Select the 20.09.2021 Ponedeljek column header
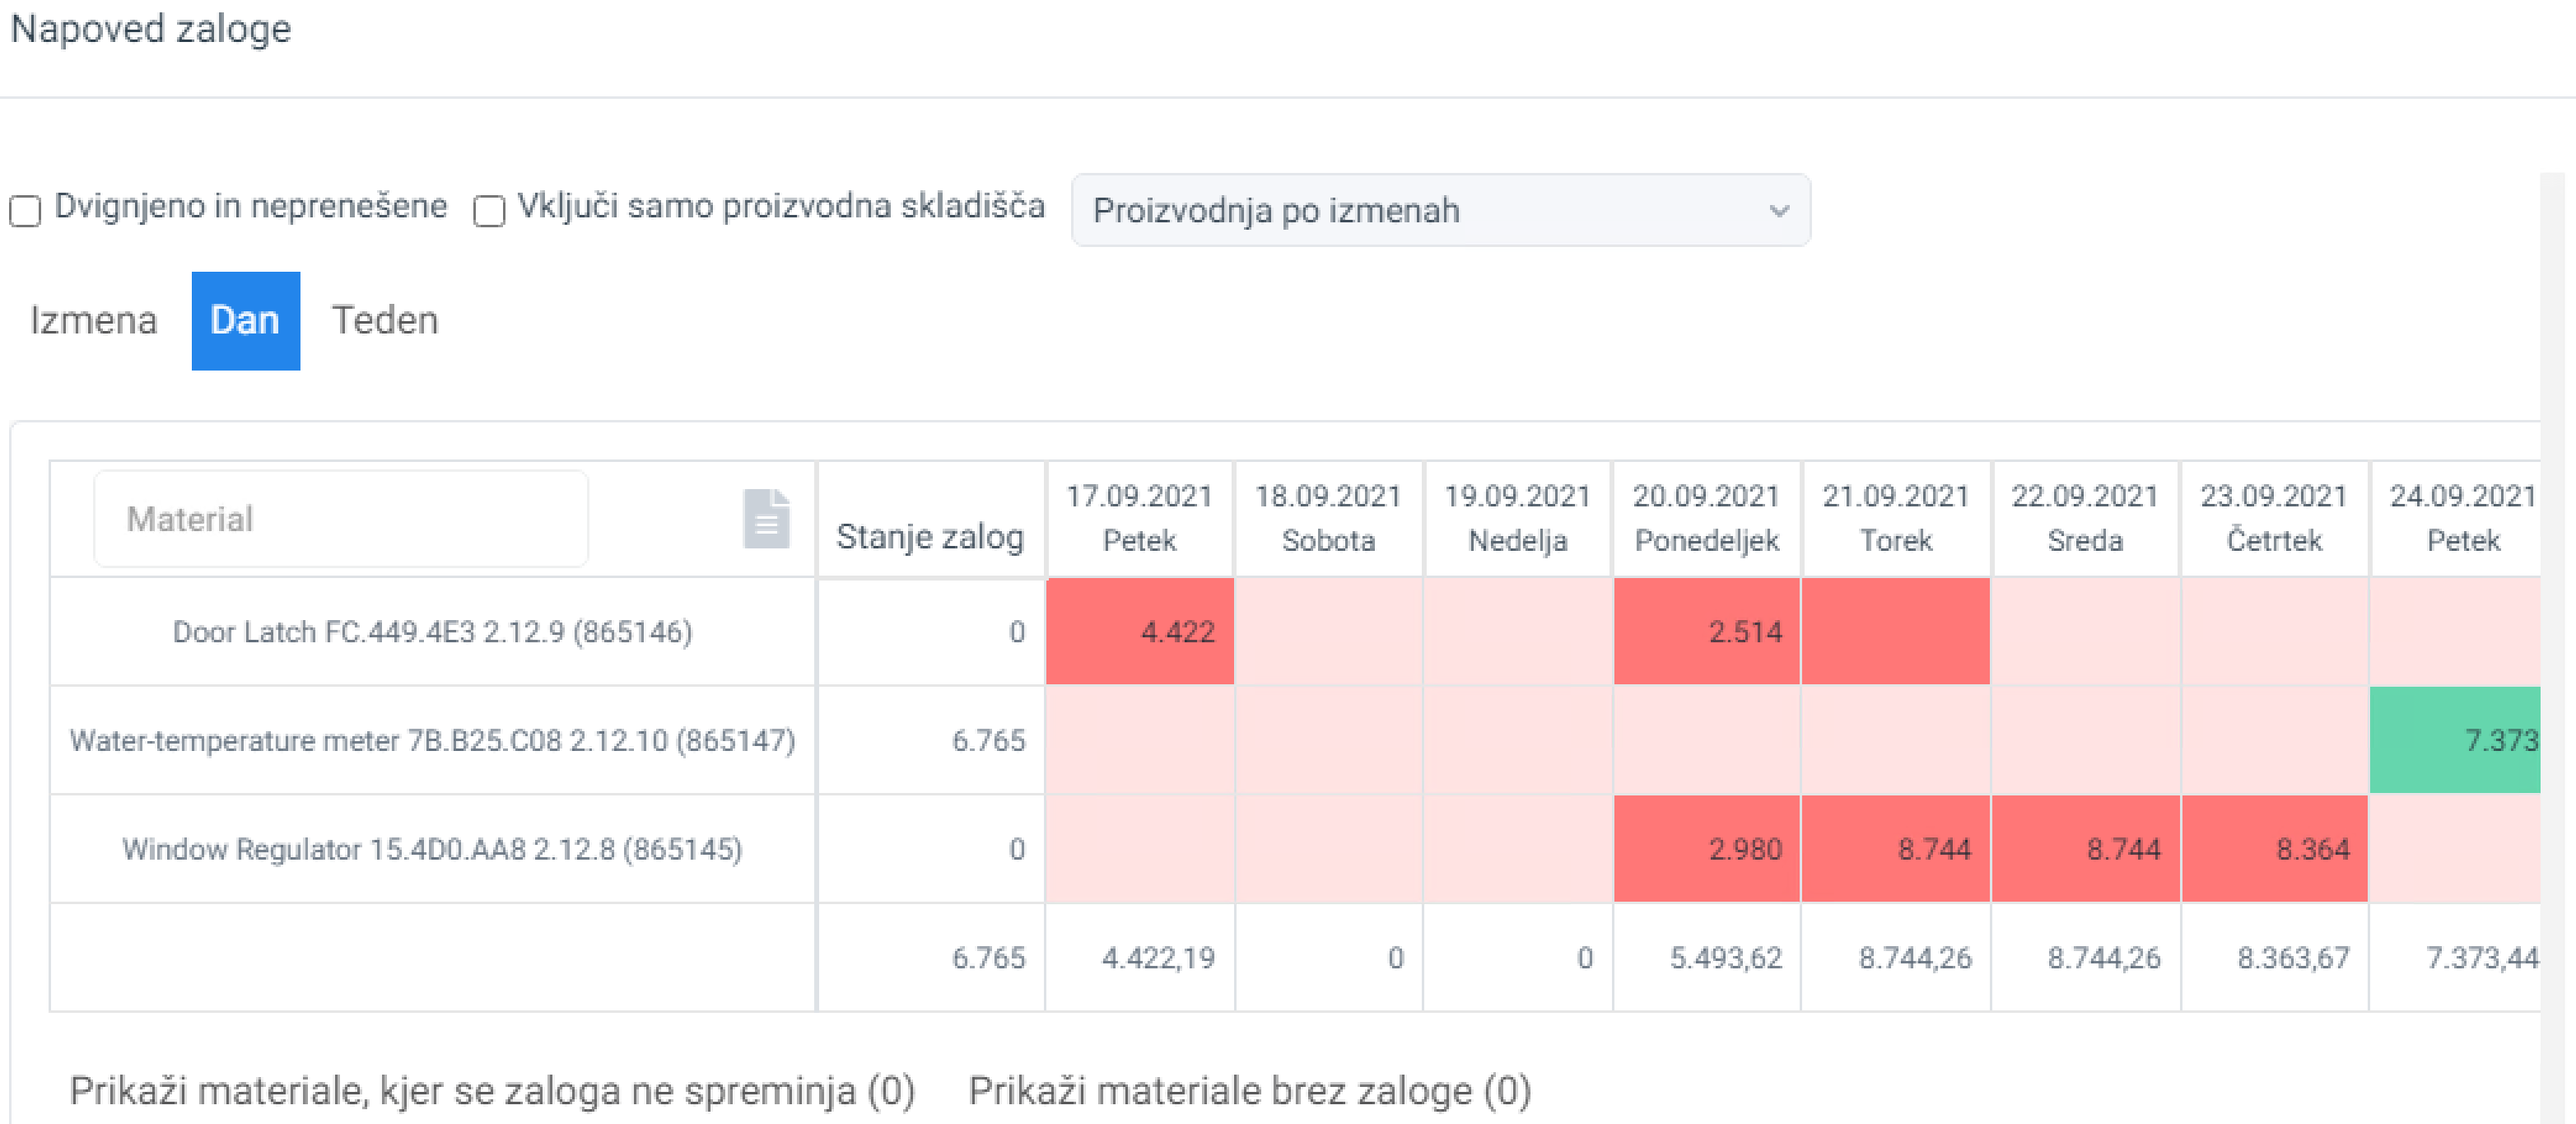The image size is (2576, 1124). click(x=1706, y=518)
